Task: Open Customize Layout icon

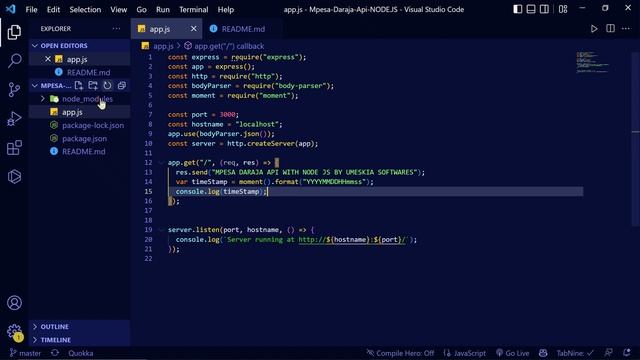Action: 563,9
